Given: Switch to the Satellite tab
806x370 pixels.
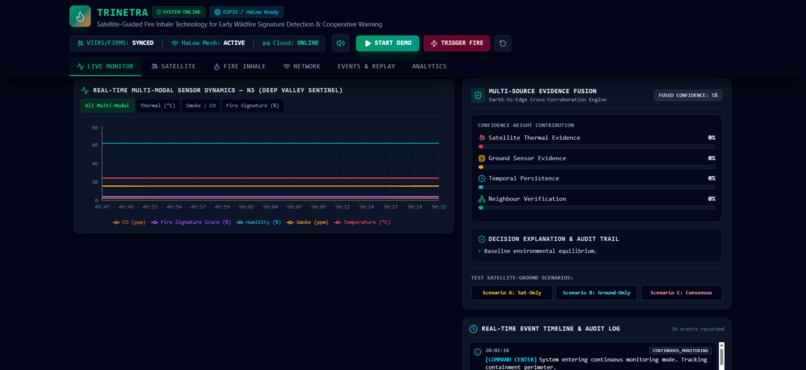Looking at the screenshot, I should (x=173, y=66).
